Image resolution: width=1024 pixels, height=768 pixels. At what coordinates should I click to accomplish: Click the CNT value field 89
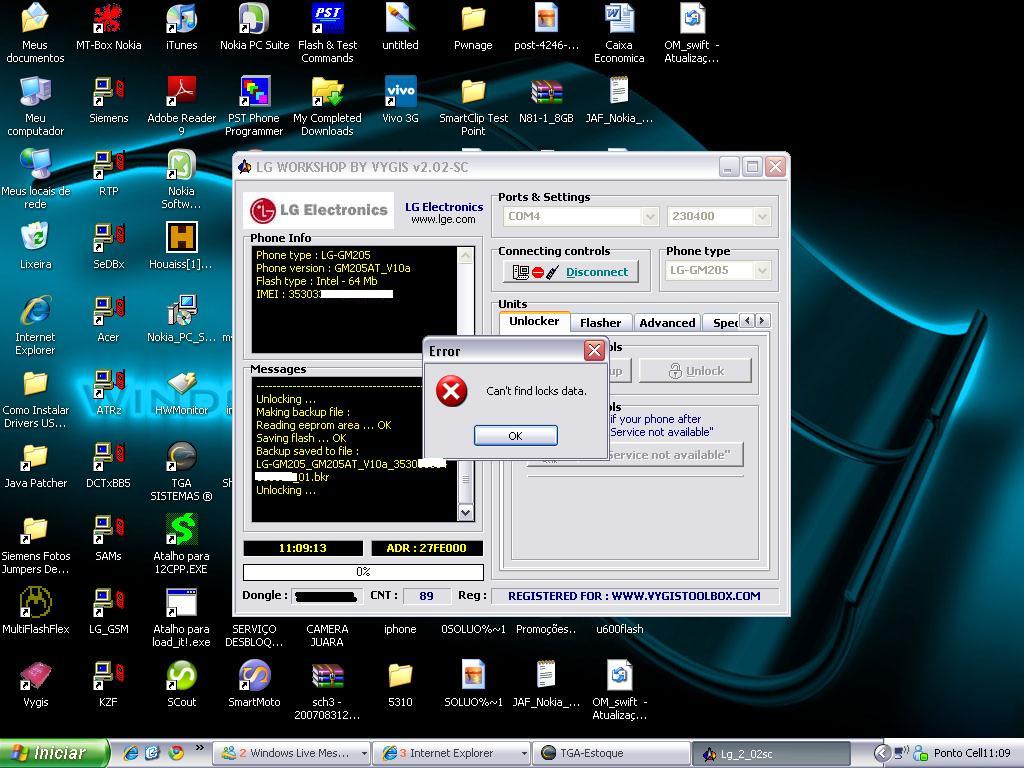coord(426,596)
